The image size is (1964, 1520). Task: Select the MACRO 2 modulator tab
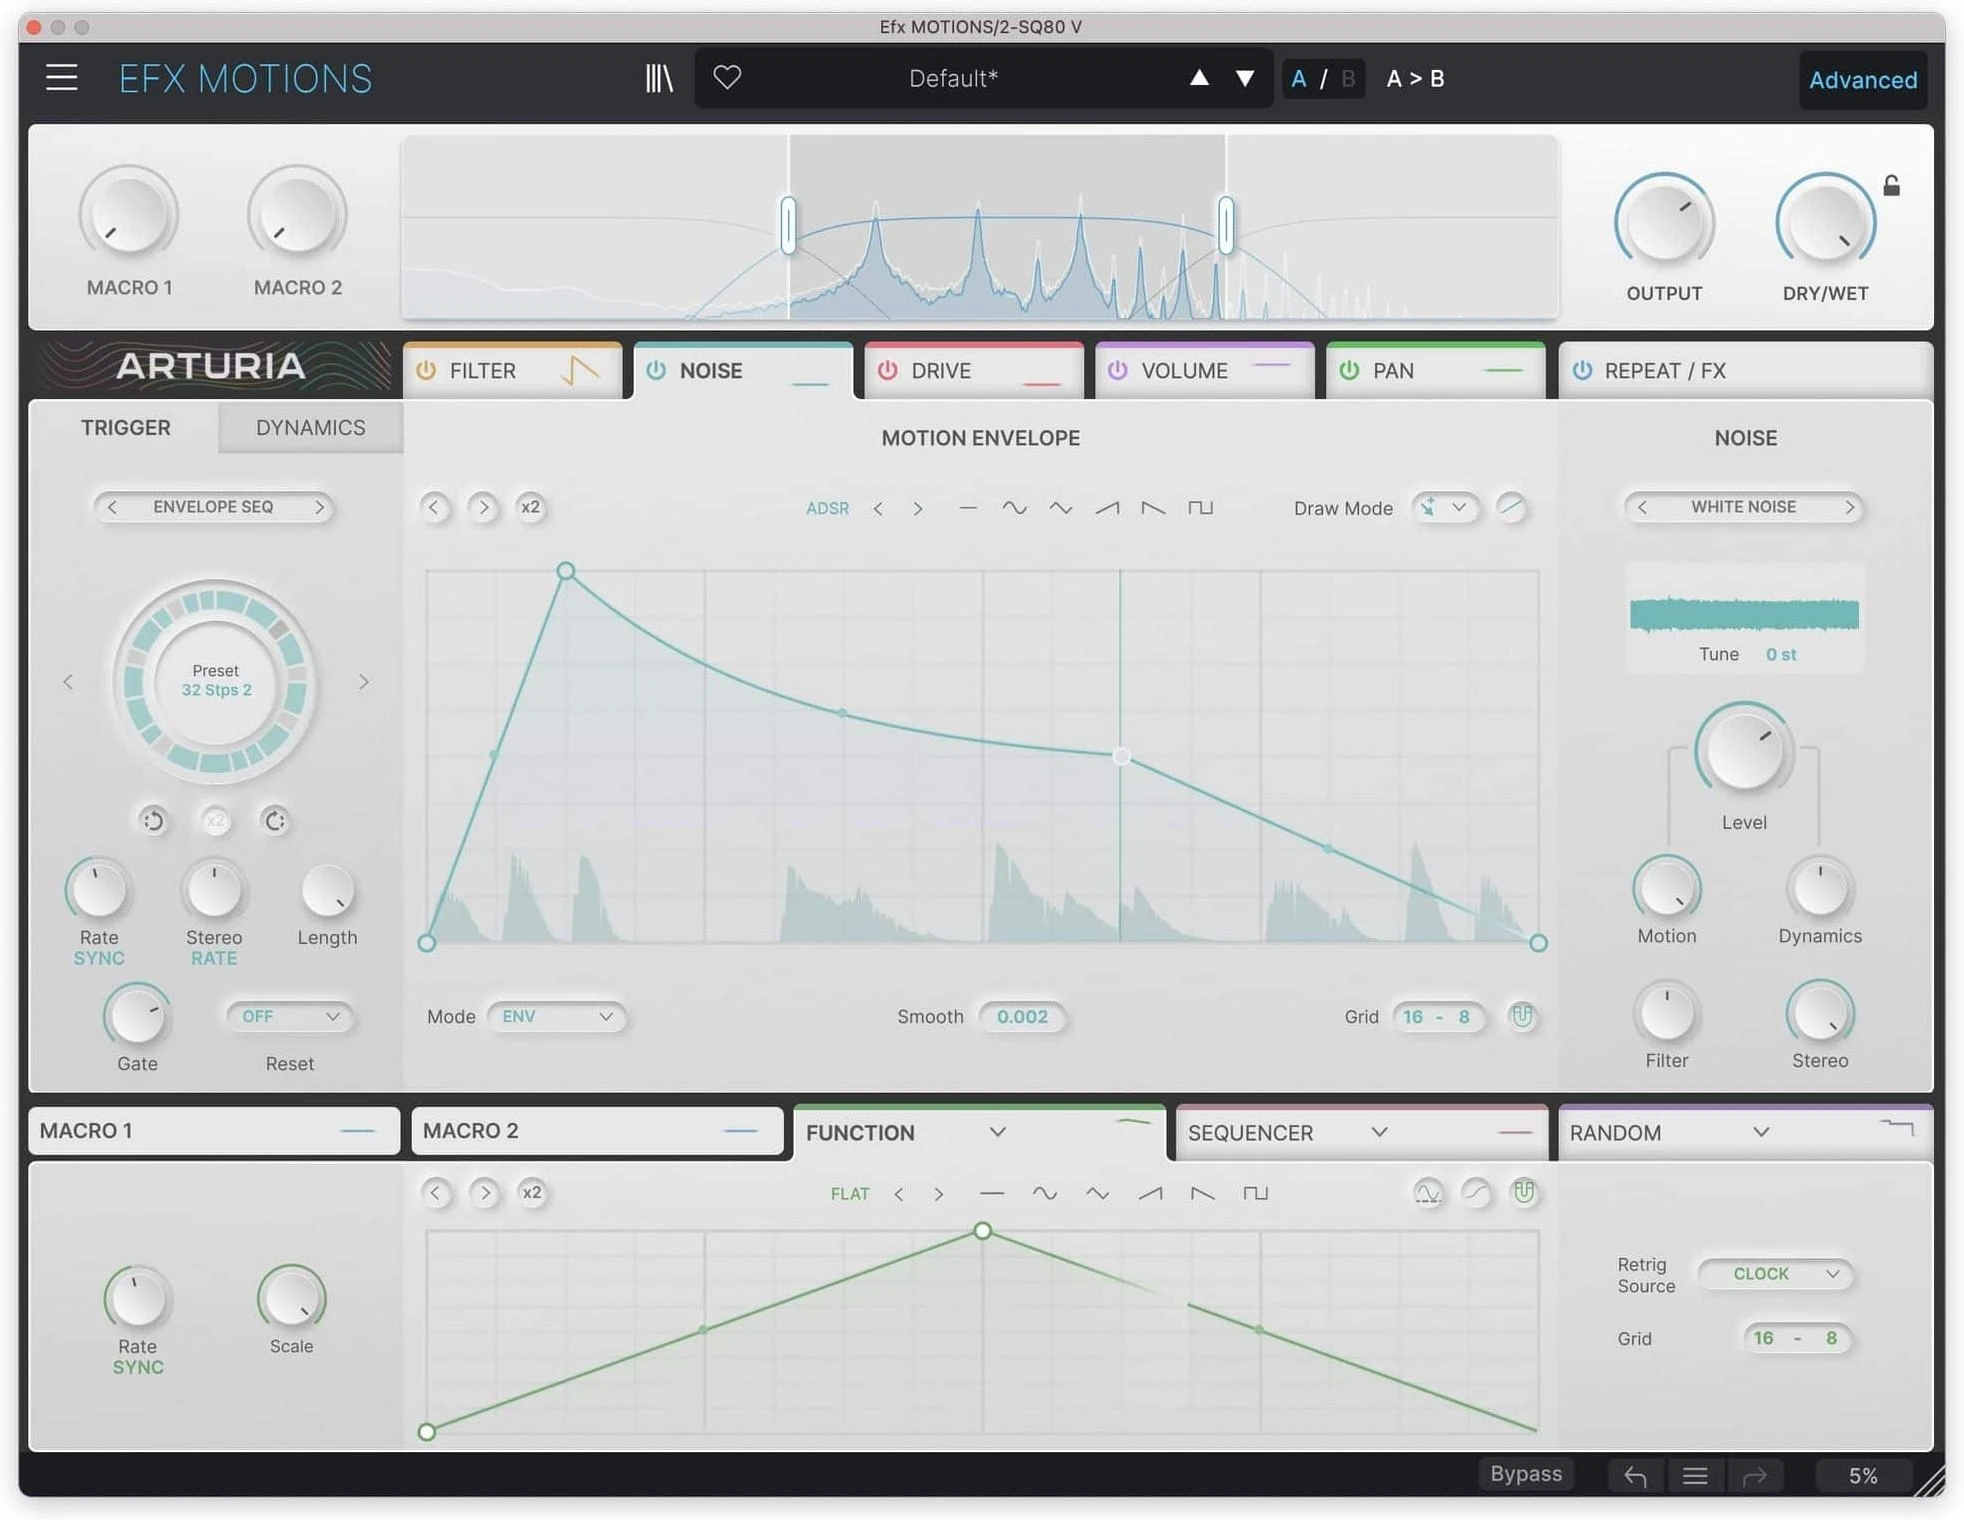(597, 1131)
